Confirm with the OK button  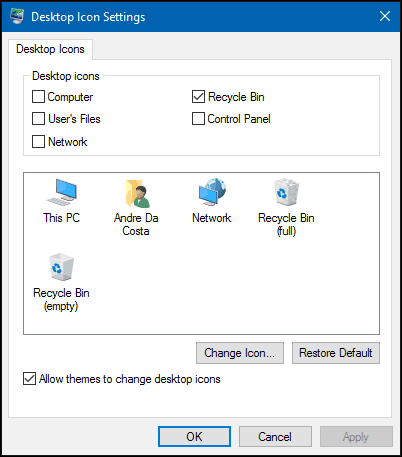pyautogui.click(x=194, y=436)
